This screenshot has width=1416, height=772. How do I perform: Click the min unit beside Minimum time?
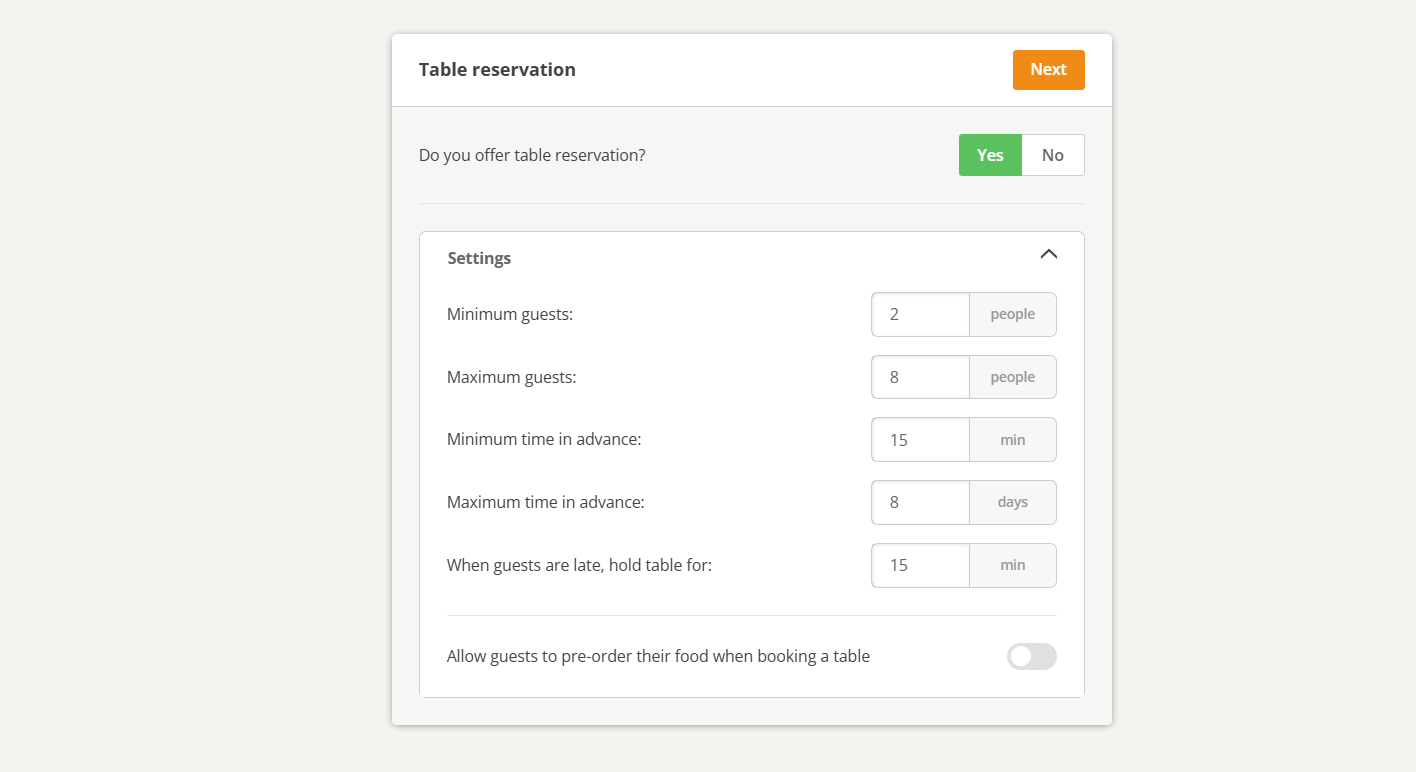point(1012,440)
